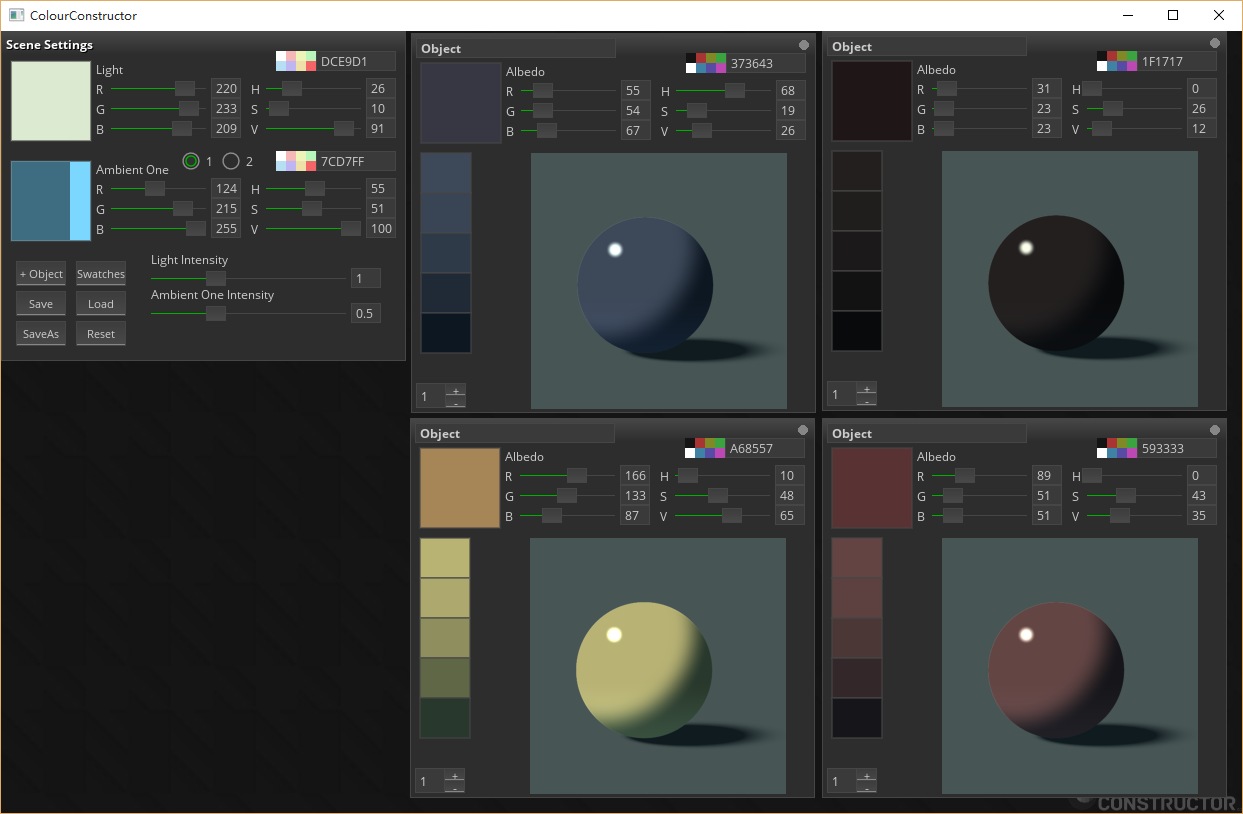Image resolution: width=1243 pixels, height=814 pixels.
Task: Click the hex input field showing A68557
Action: pyautogui.click(x=765, y=448)
